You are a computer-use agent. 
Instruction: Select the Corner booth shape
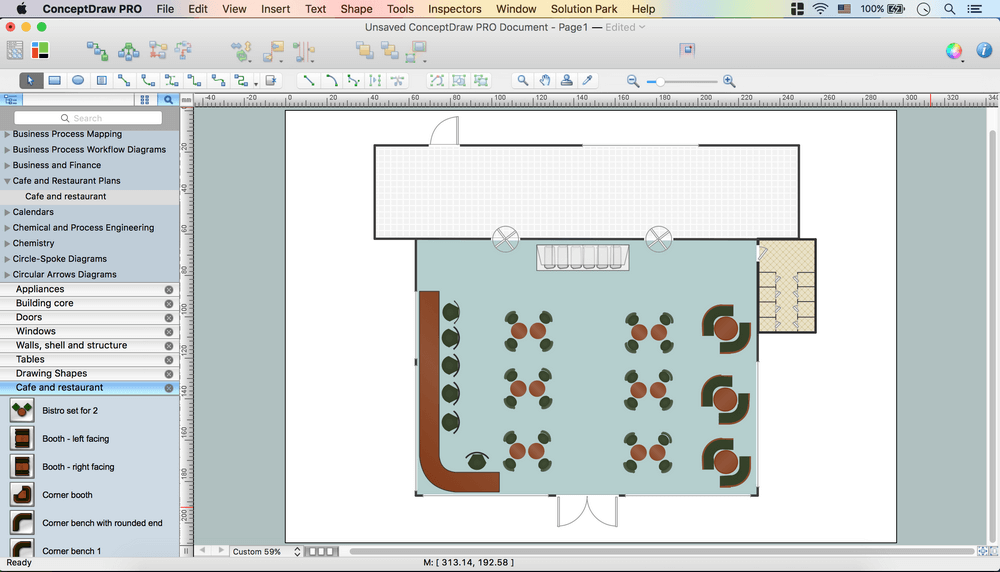(22, 495)
